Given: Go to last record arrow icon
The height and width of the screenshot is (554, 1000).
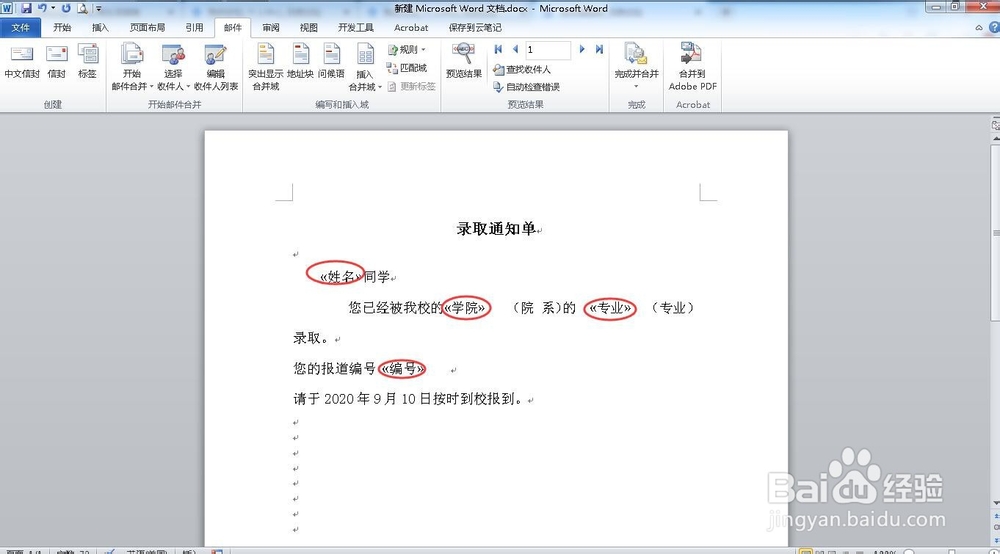Looking at the screenshot, I should [x=599, y=49].
